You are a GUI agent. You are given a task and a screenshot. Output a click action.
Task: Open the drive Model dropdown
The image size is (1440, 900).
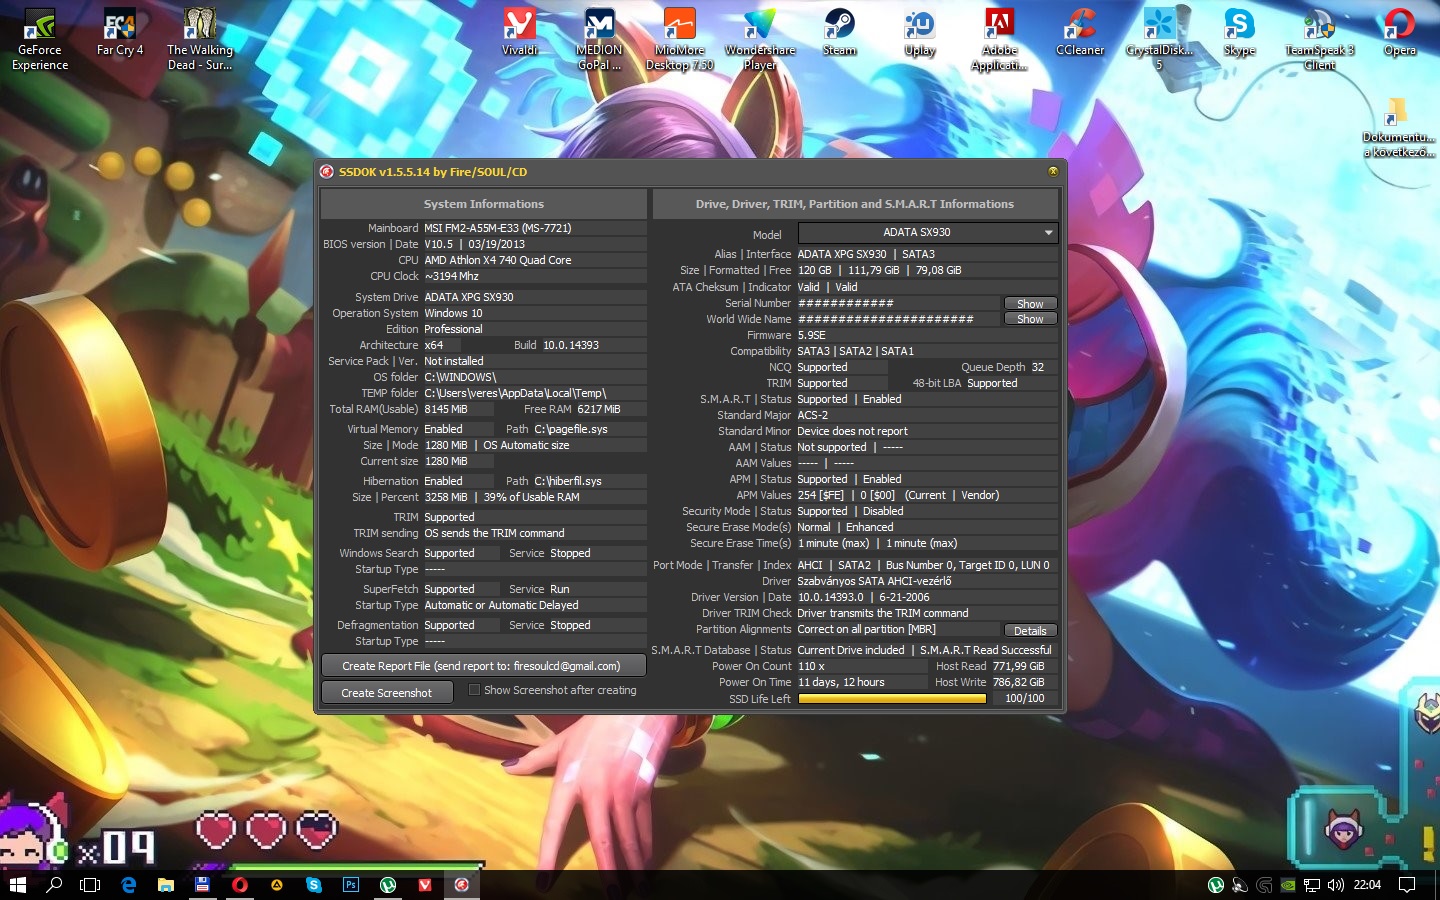click(x=927, y=232)
